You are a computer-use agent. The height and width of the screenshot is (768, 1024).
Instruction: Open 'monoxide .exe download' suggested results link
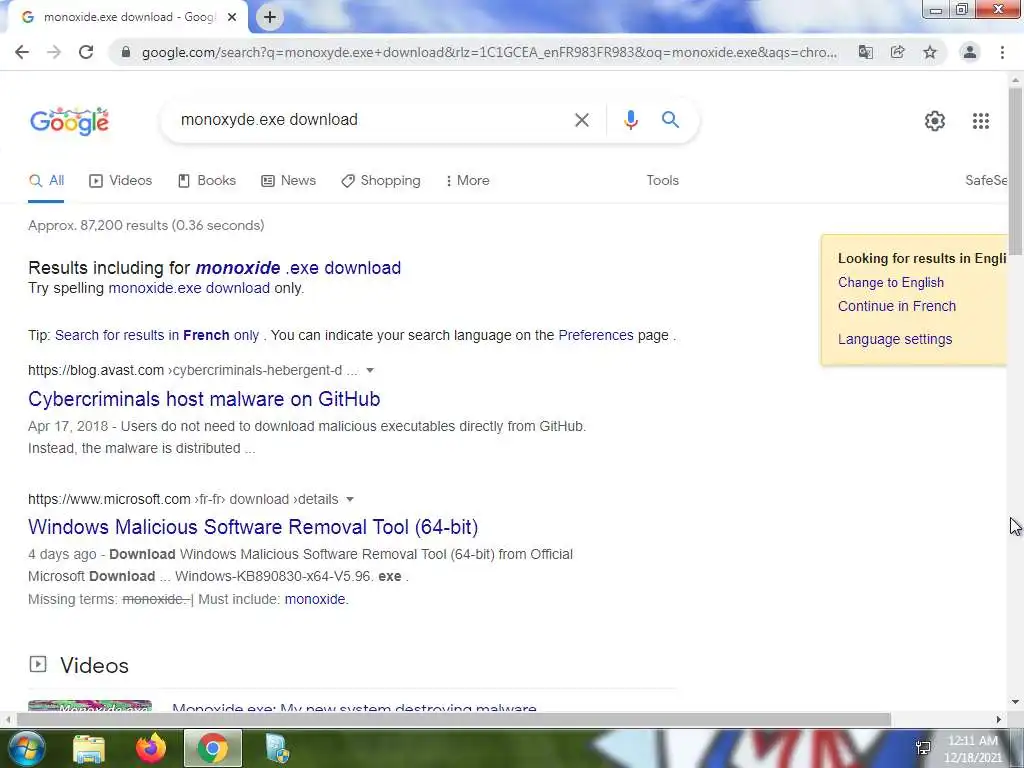298,268
